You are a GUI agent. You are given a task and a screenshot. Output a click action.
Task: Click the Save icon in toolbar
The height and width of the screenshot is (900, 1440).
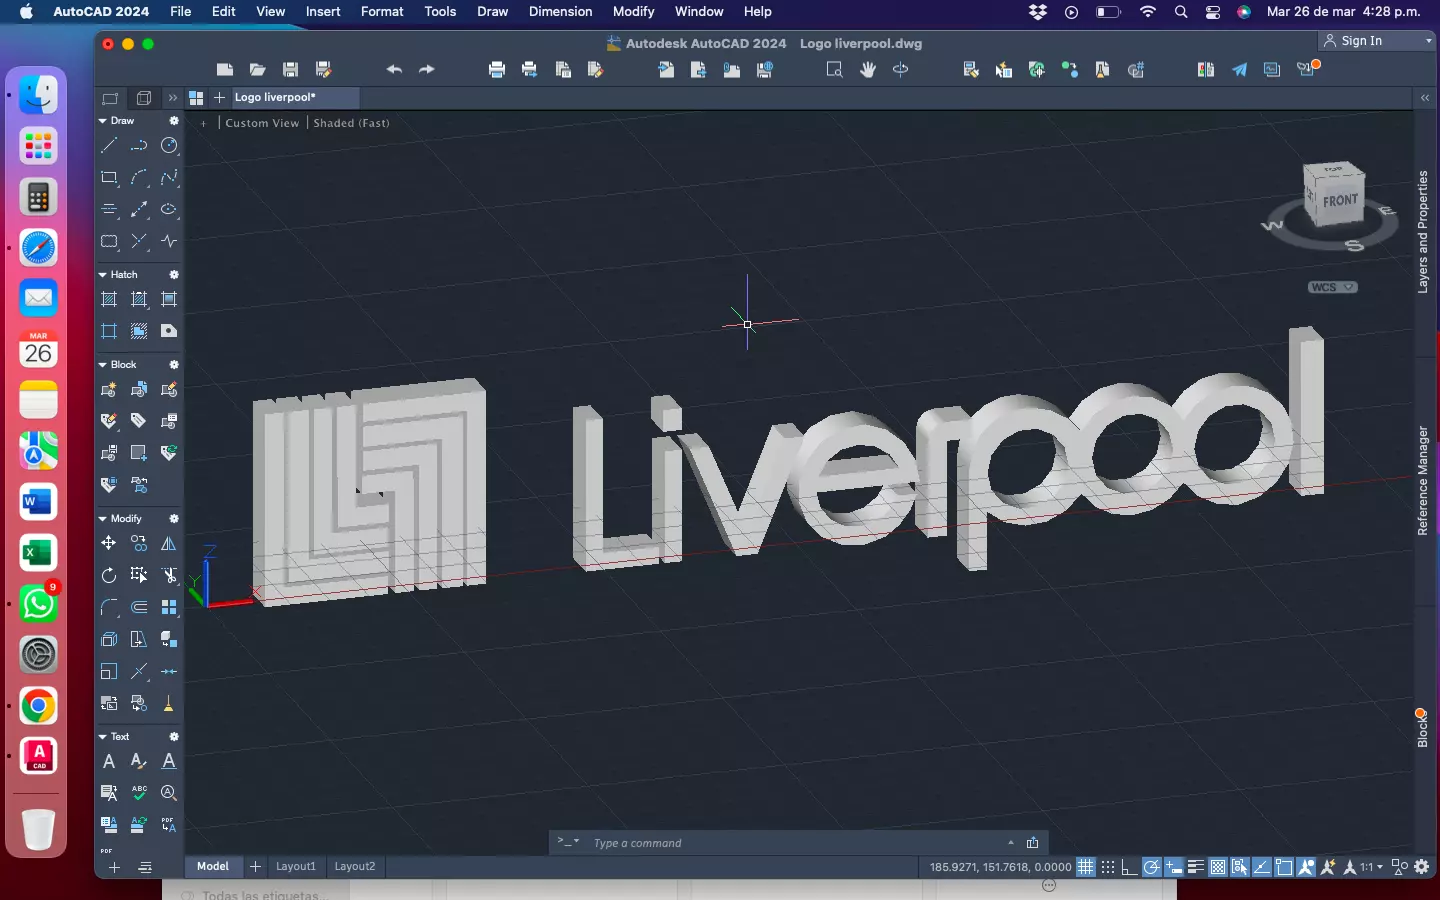(290, 70)
